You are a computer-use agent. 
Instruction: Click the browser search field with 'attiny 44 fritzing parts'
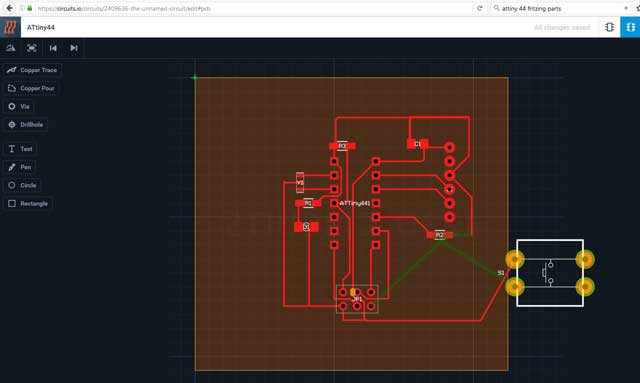[561, 8]
